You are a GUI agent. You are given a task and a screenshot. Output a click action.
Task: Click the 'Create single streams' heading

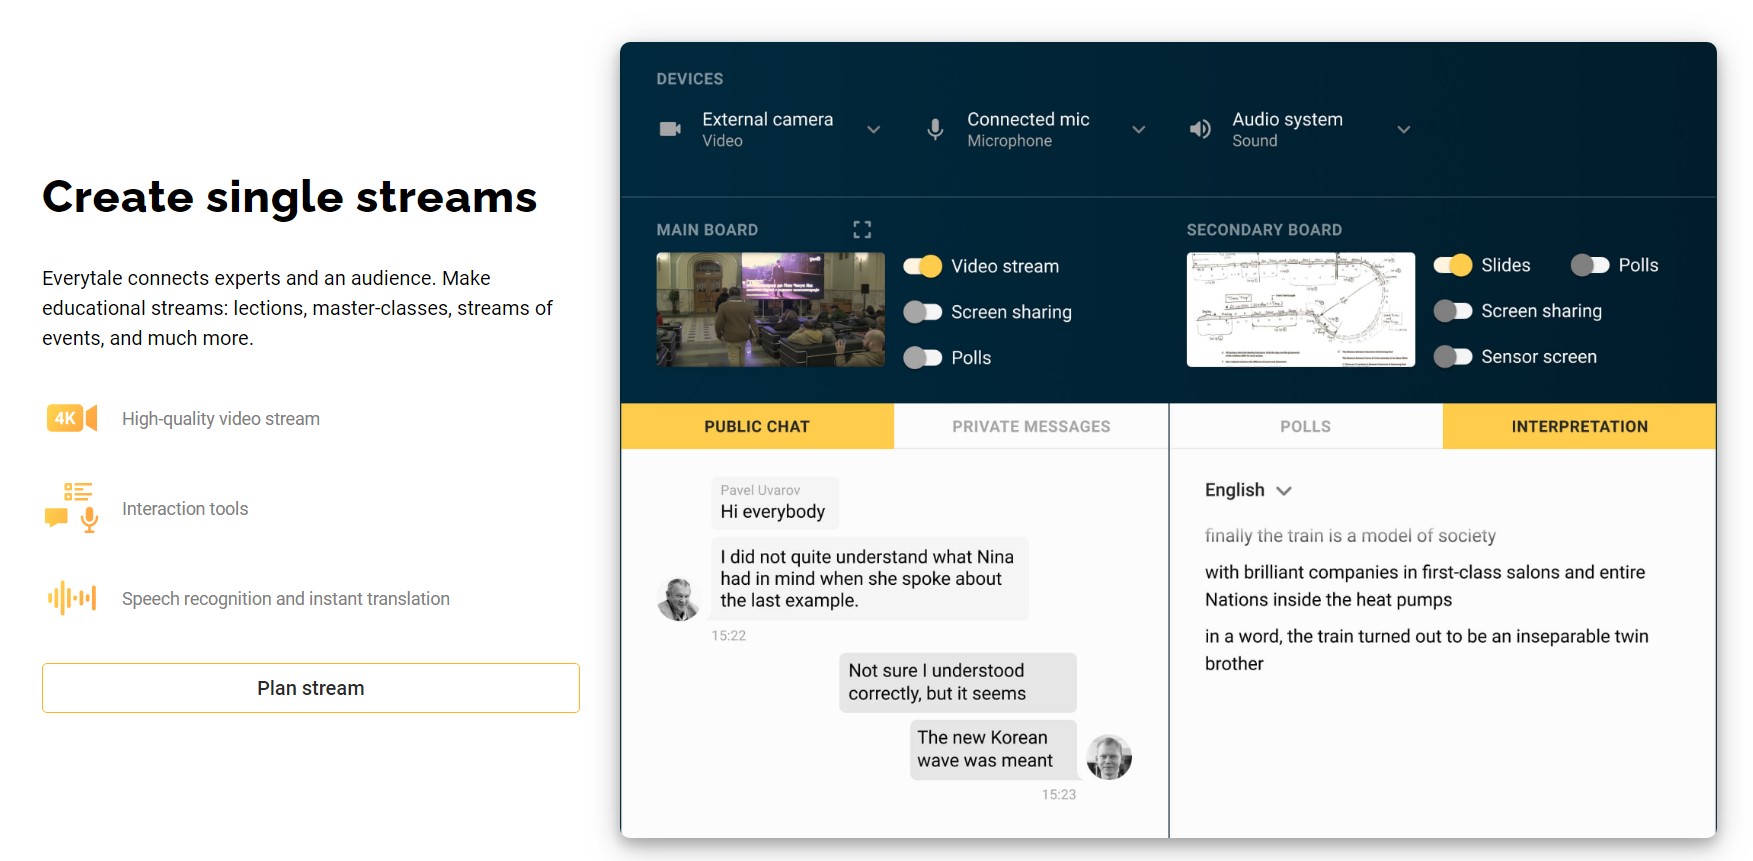click(290, 197)
